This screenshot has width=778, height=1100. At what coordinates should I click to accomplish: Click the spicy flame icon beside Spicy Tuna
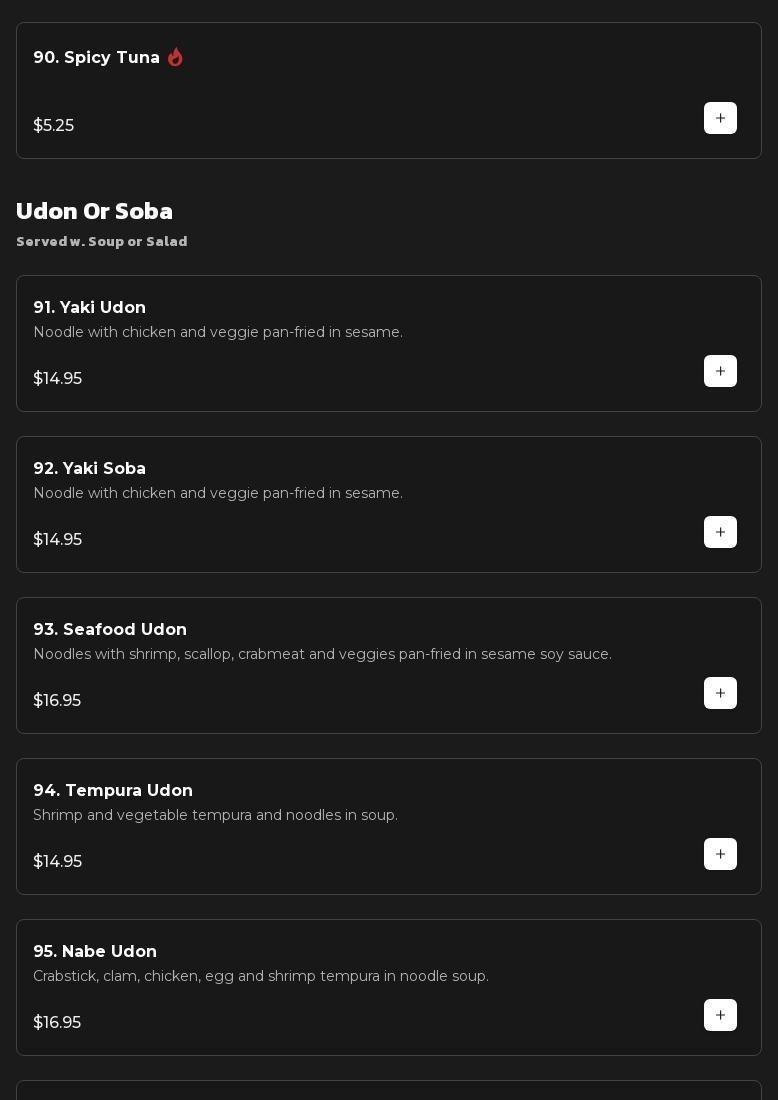point(175,57)
